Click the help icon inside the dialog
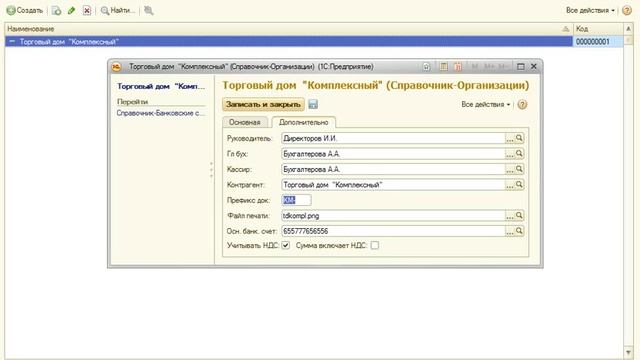This screenshot has width=640, height=360. (x=522, y=104)
